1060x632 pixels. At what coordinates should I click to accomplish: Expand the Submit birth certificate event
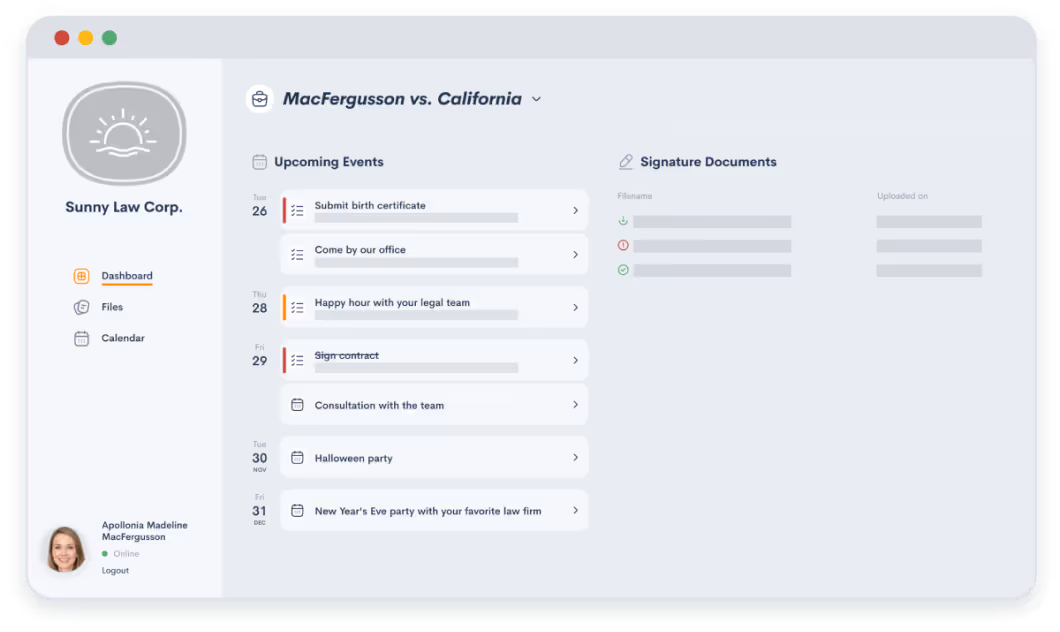pos(575,210)
